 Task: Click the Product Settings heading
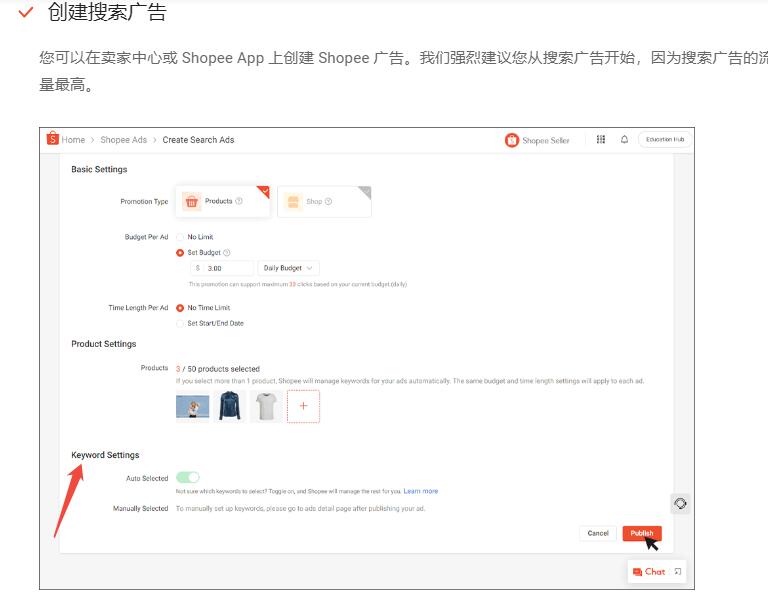[104, 344]
